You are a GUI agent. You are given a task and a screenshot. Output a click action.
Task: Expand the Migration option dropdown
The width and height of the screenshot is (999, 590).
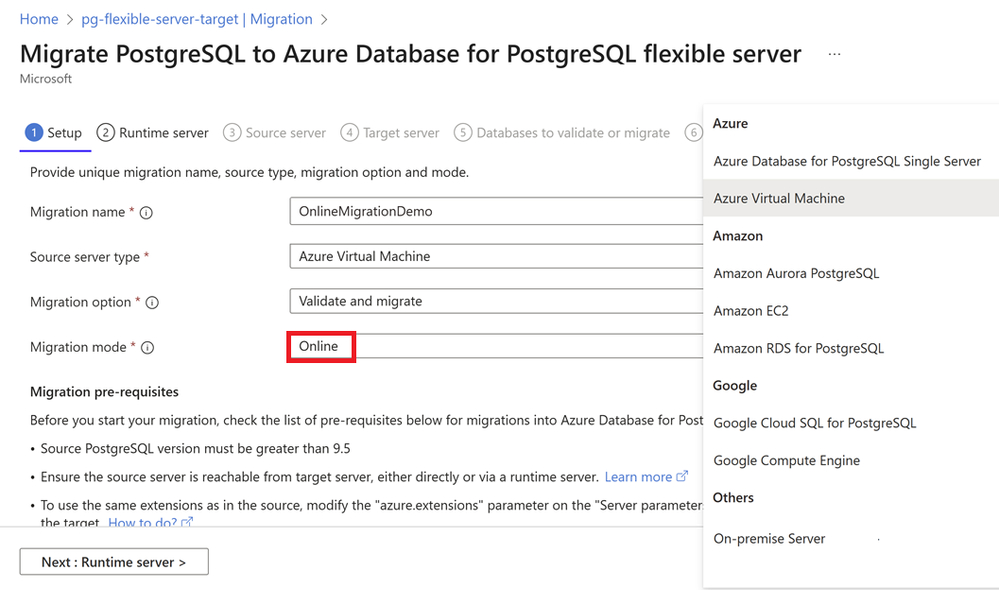click(495, 302)
